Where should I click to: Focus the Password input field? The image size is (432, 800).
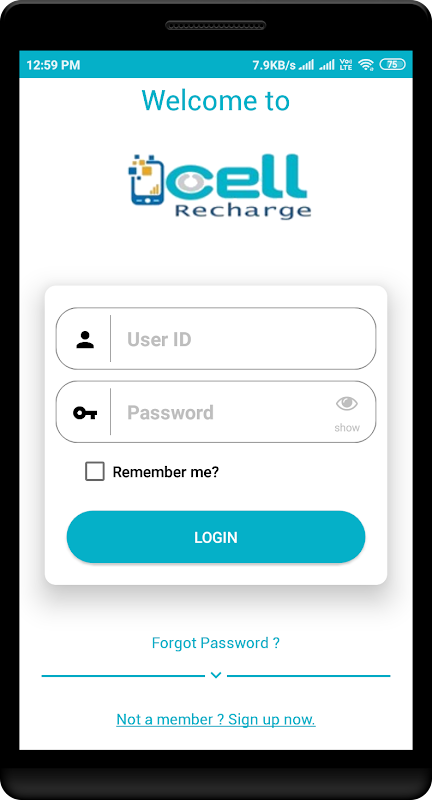click(x=216, y=412)
